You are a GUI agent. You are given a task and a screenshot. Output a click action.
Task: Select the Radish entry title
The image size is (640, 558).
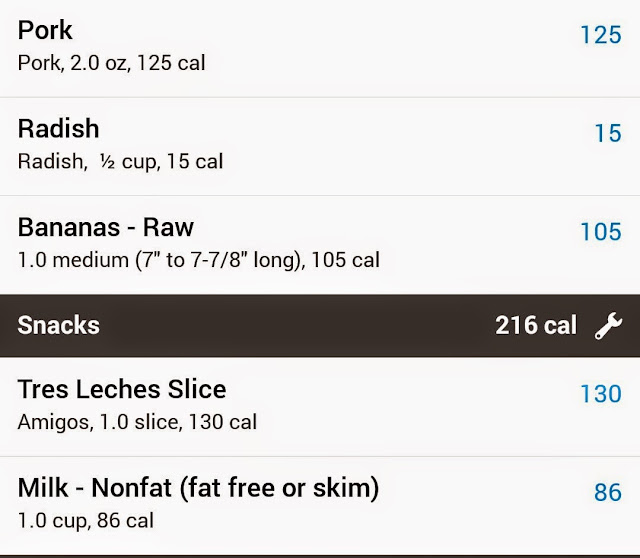point(58,129)
